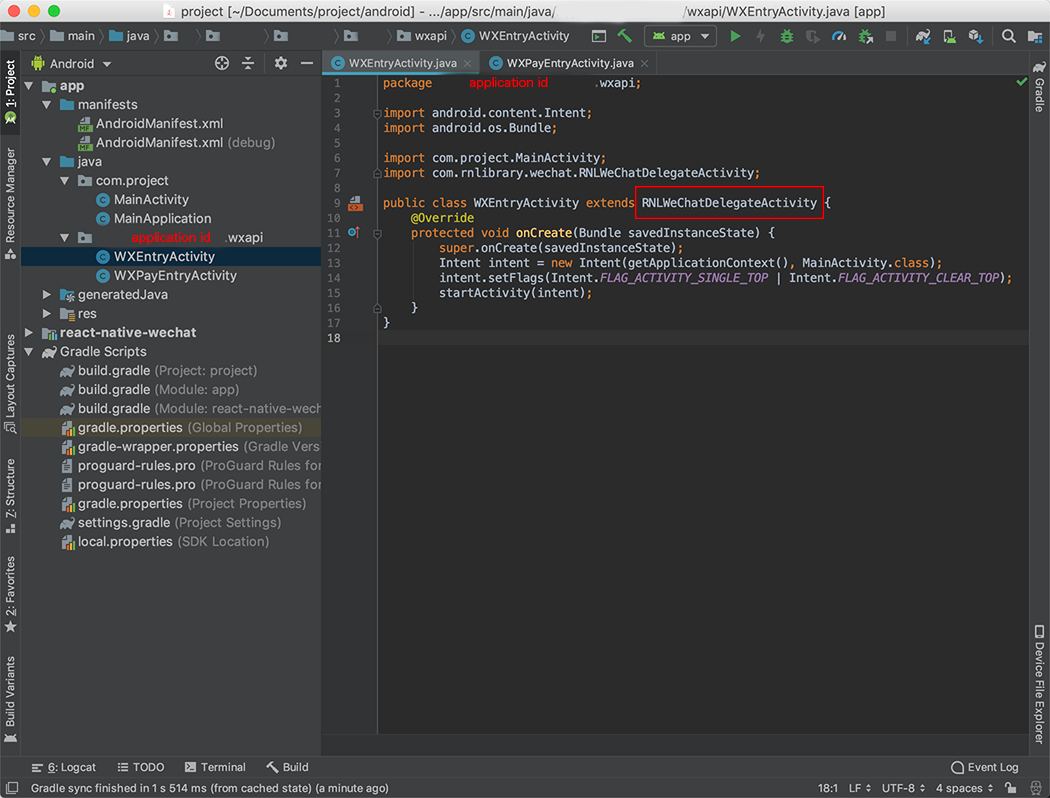Screen dimensions: 1050x798
Task: Open the Android profiler gauge icon
Action: pos(839,36)
